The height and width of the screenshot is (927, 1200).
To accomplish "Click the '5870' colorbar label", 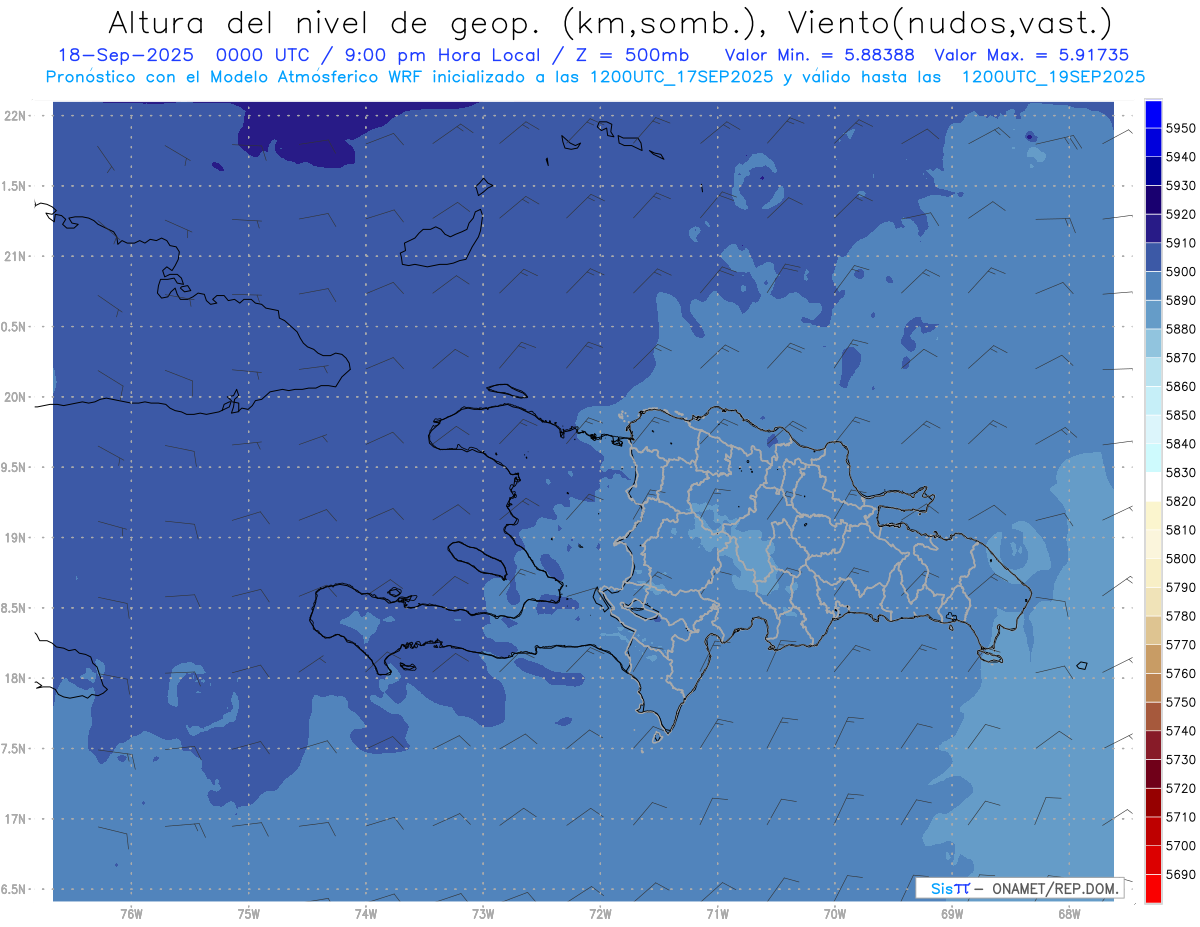I will (1181, 358).
